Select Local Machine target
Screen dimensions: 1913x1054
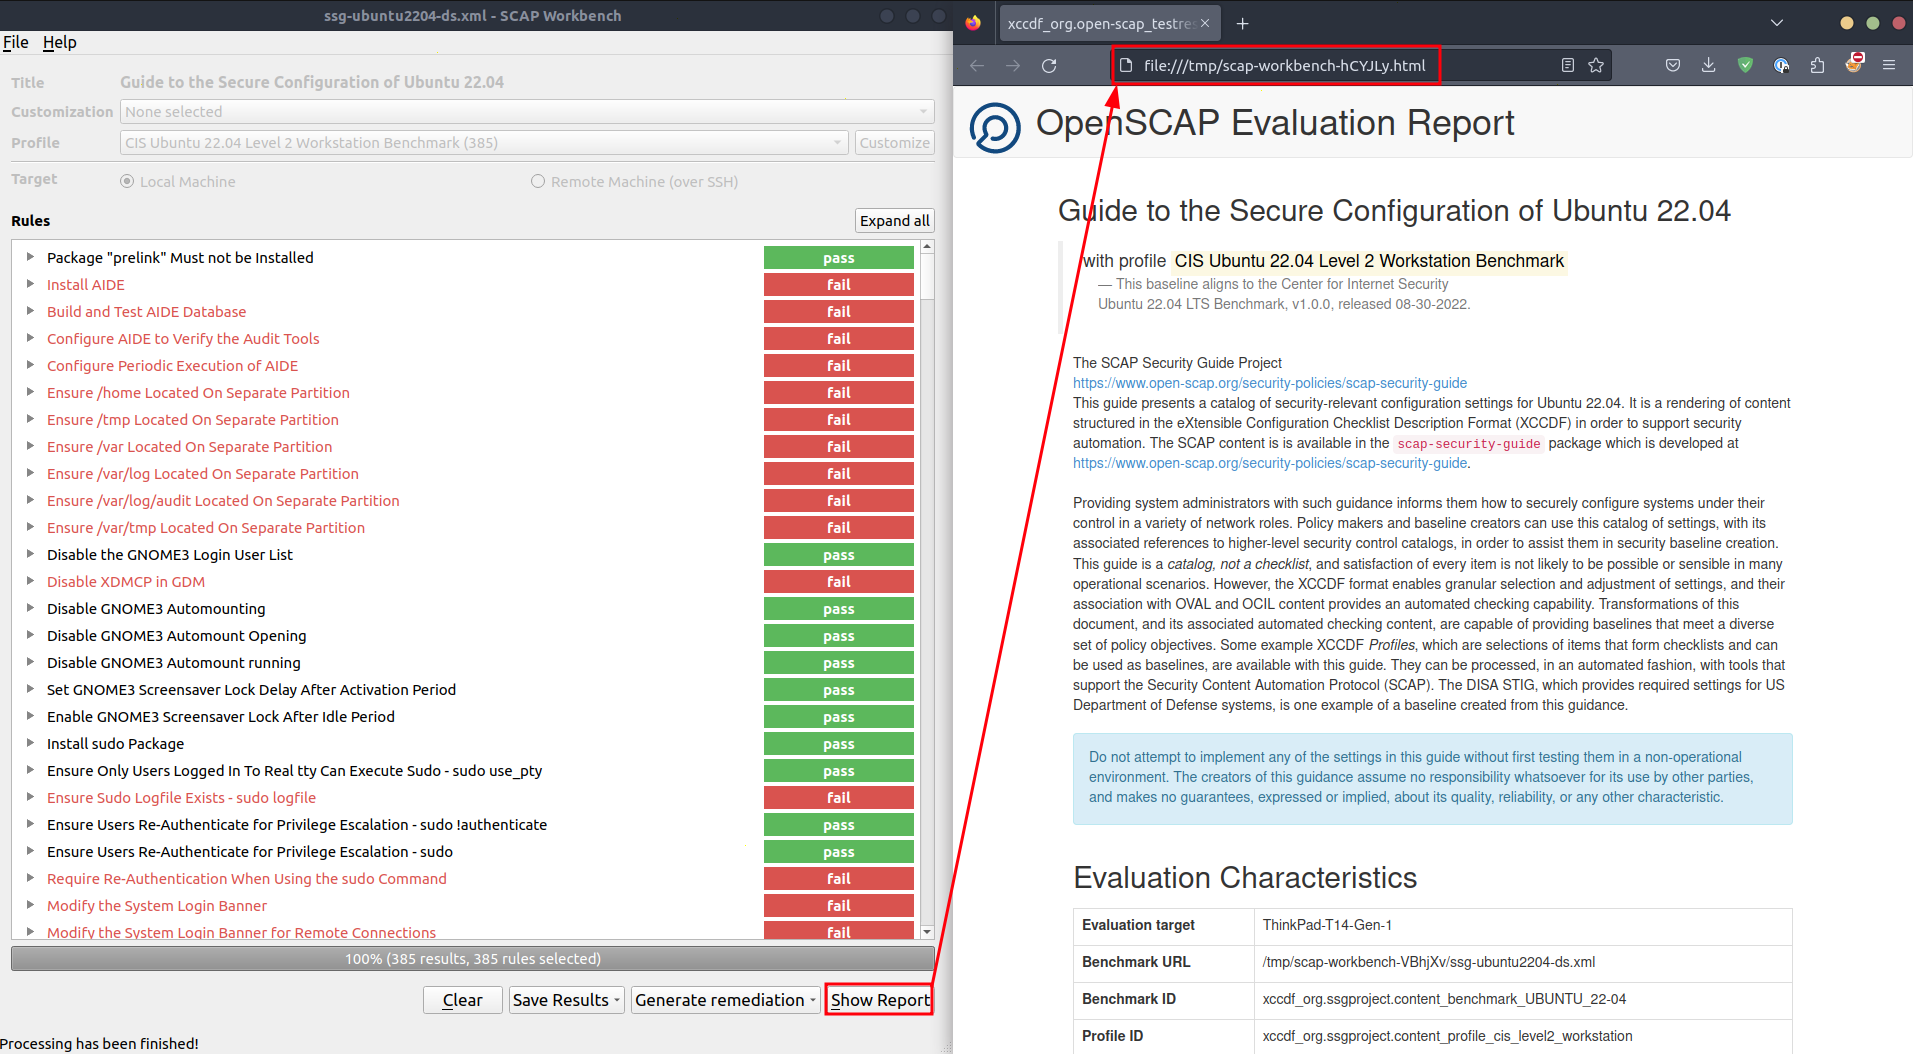tap(127, 182)
